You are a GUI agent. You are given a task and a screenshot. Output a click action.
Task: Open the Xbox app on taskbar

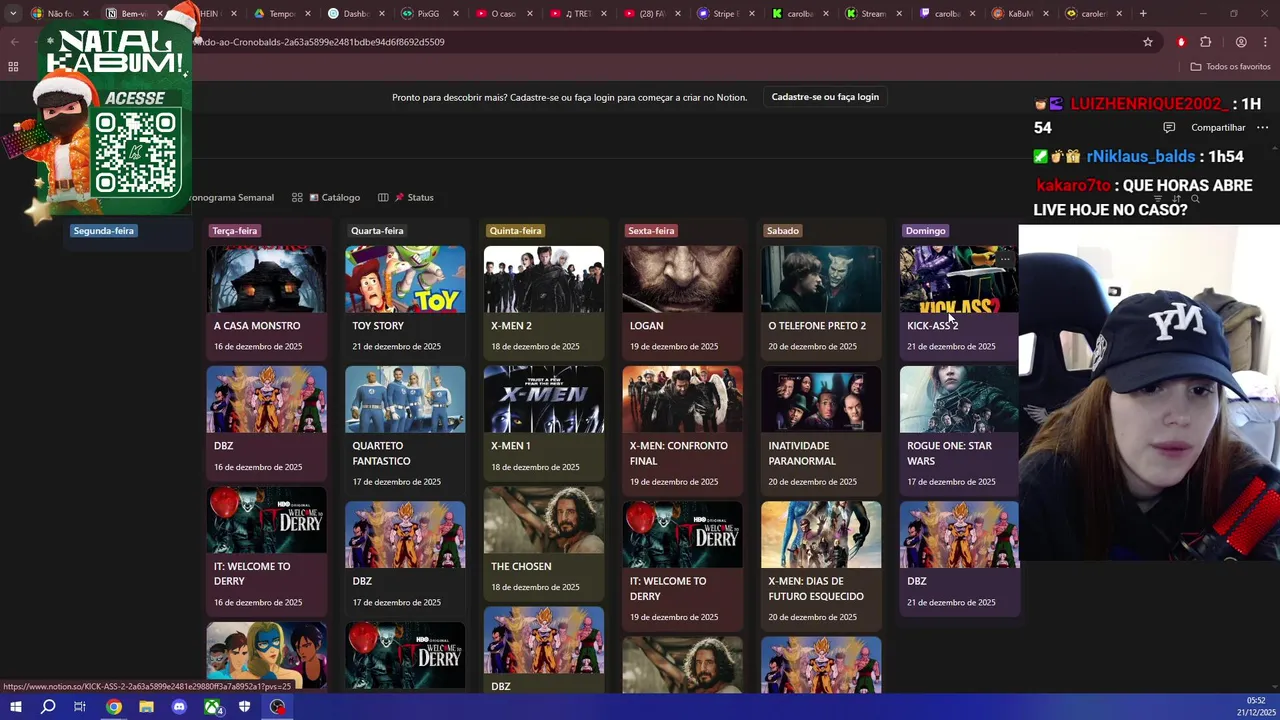213,707
